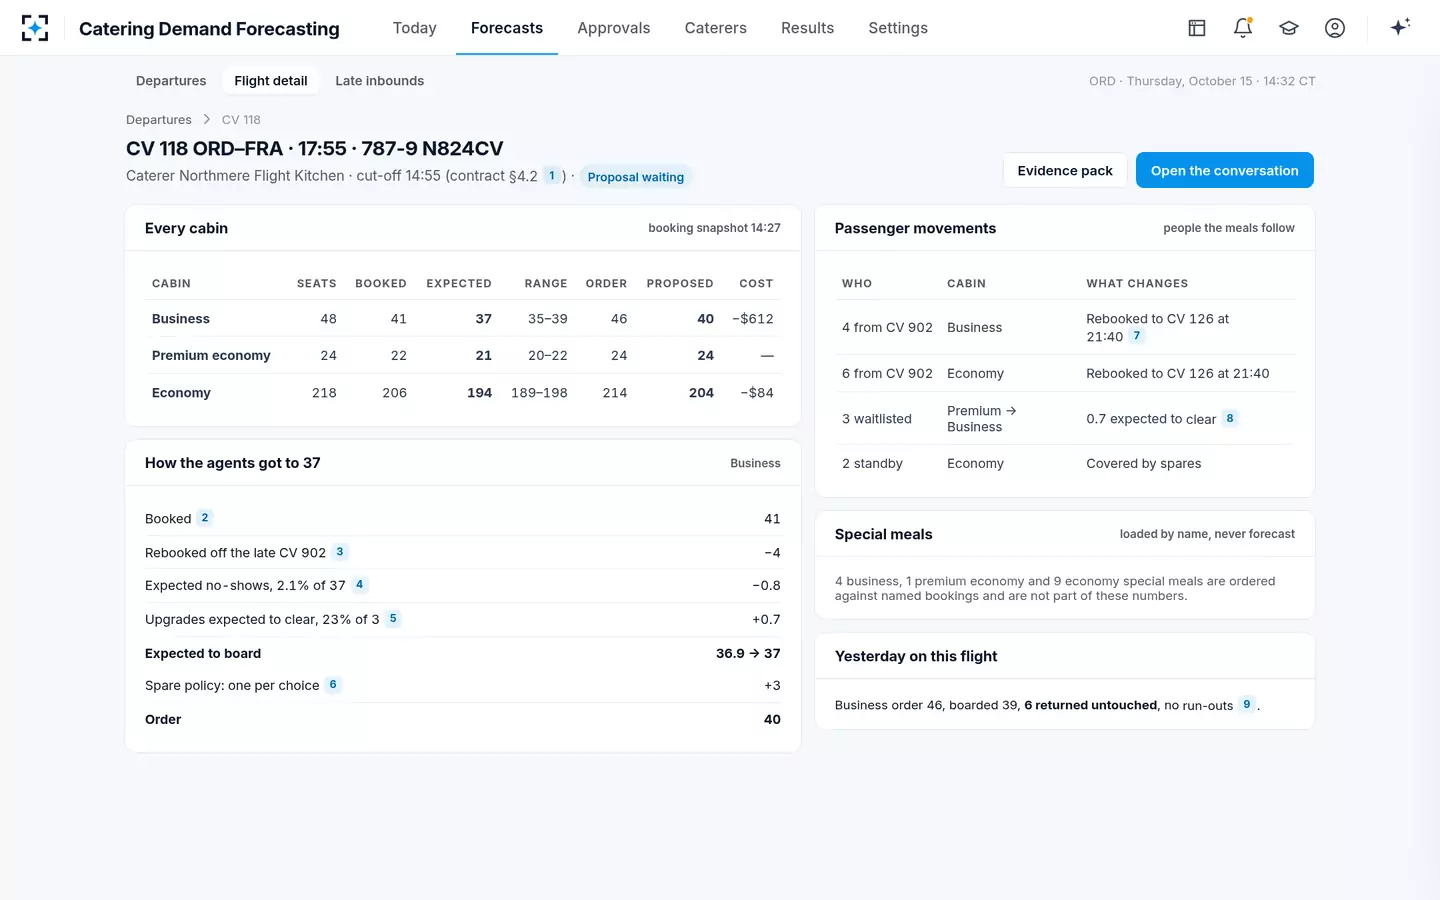
Task: Open citation 4 beside Expected no-shows
Action: point(360,585)
